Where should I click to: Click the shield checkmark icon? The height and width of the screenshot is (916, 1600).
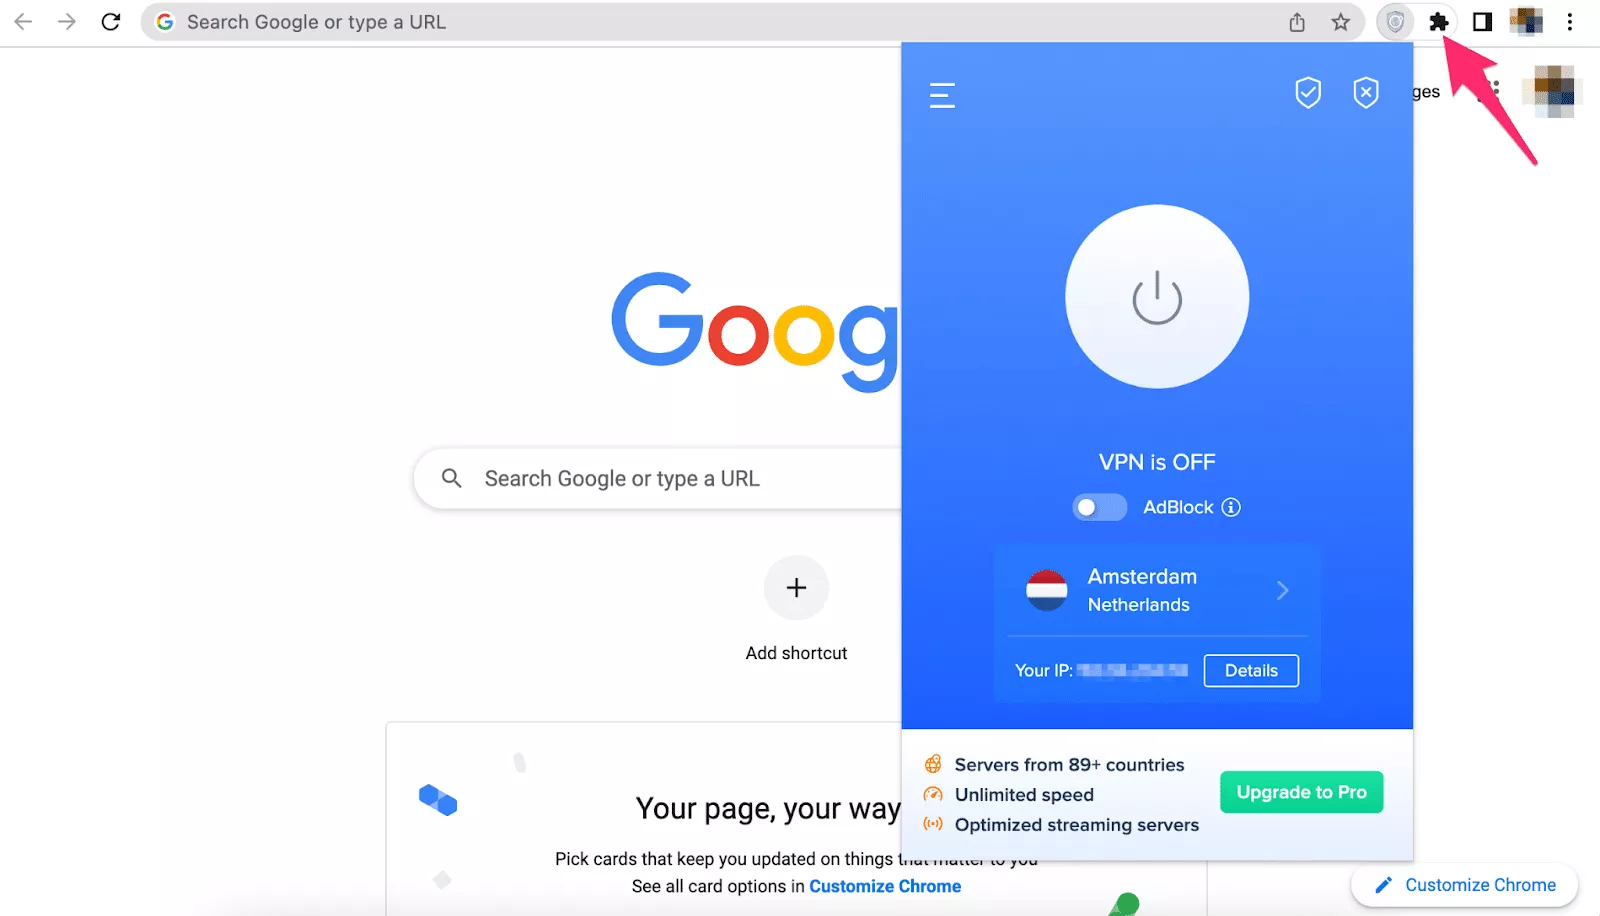point(1308,93)
